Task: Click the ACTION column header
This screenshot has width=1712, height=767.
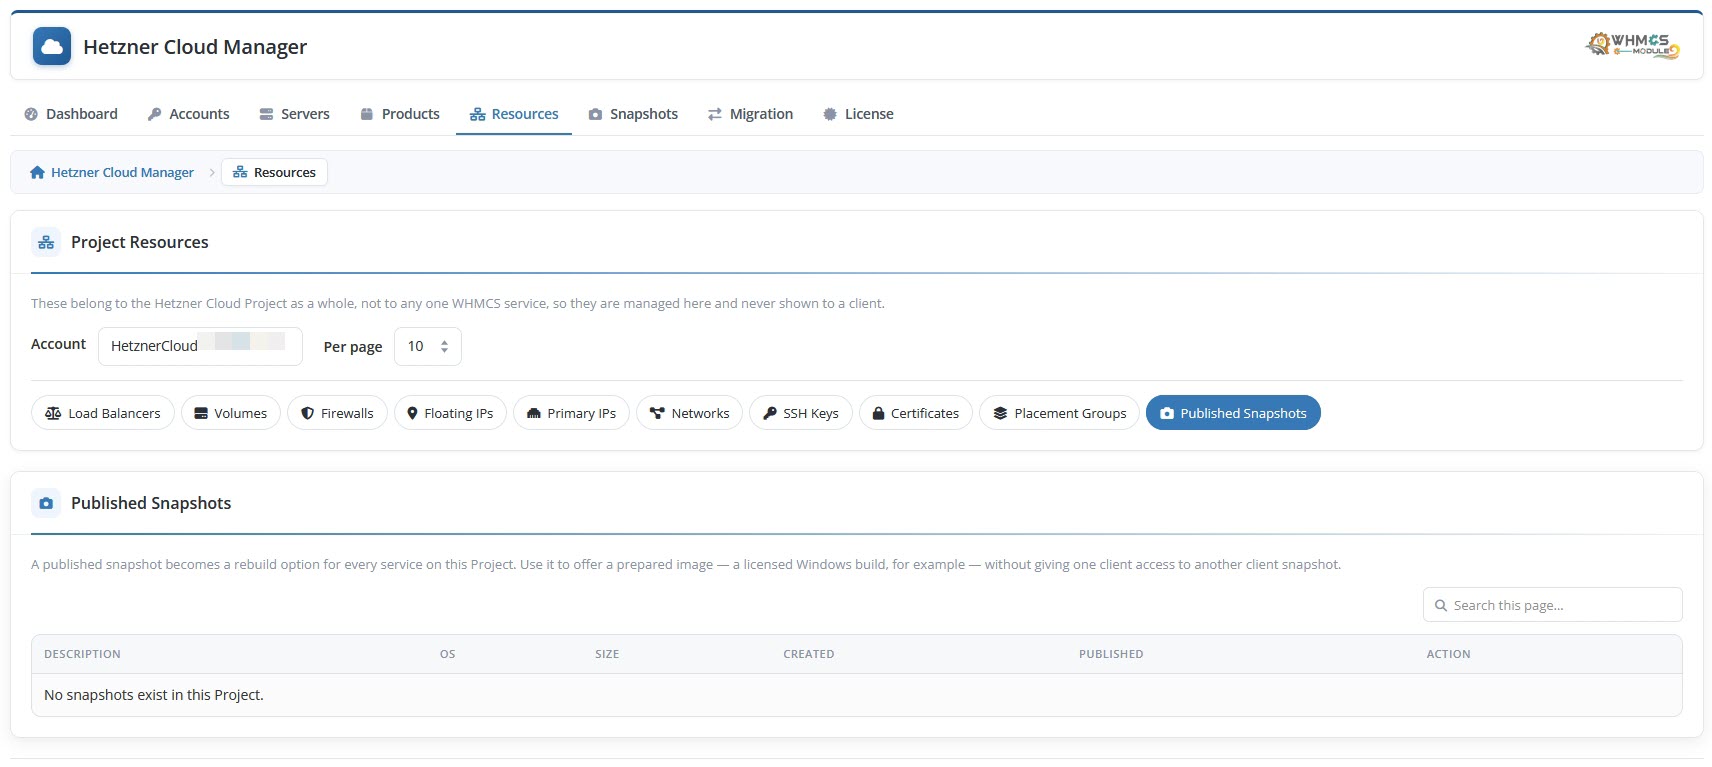Action: click(1448, 654)
